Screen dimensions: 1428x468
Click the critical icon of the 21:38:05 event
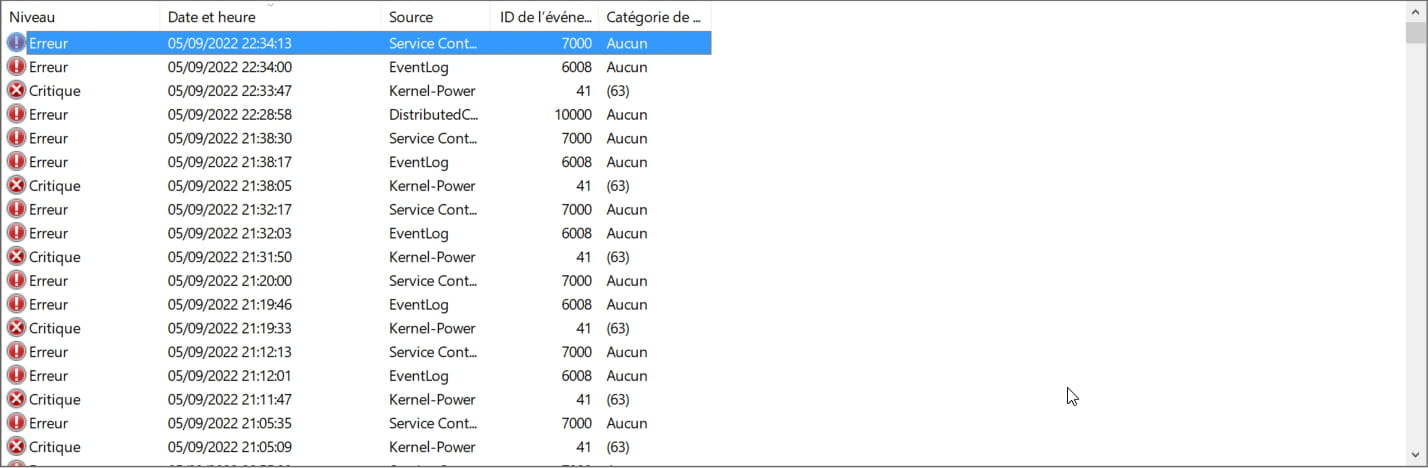(16, 185)
